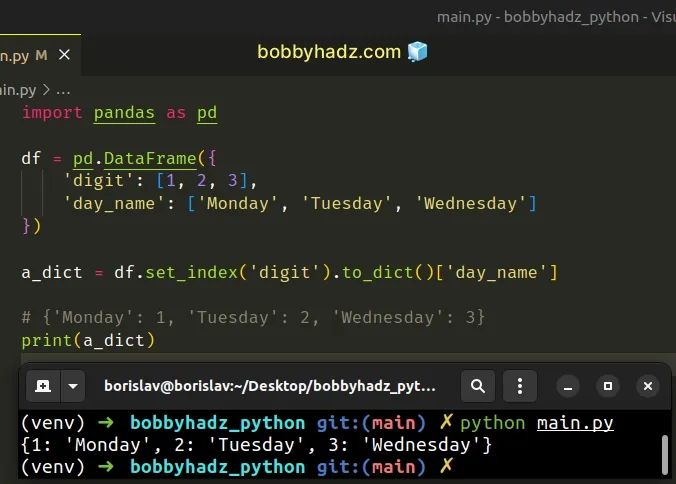
Task: Click 'a_dict' variable assignment
Action: pyautogui.click(x=52, y=272)
